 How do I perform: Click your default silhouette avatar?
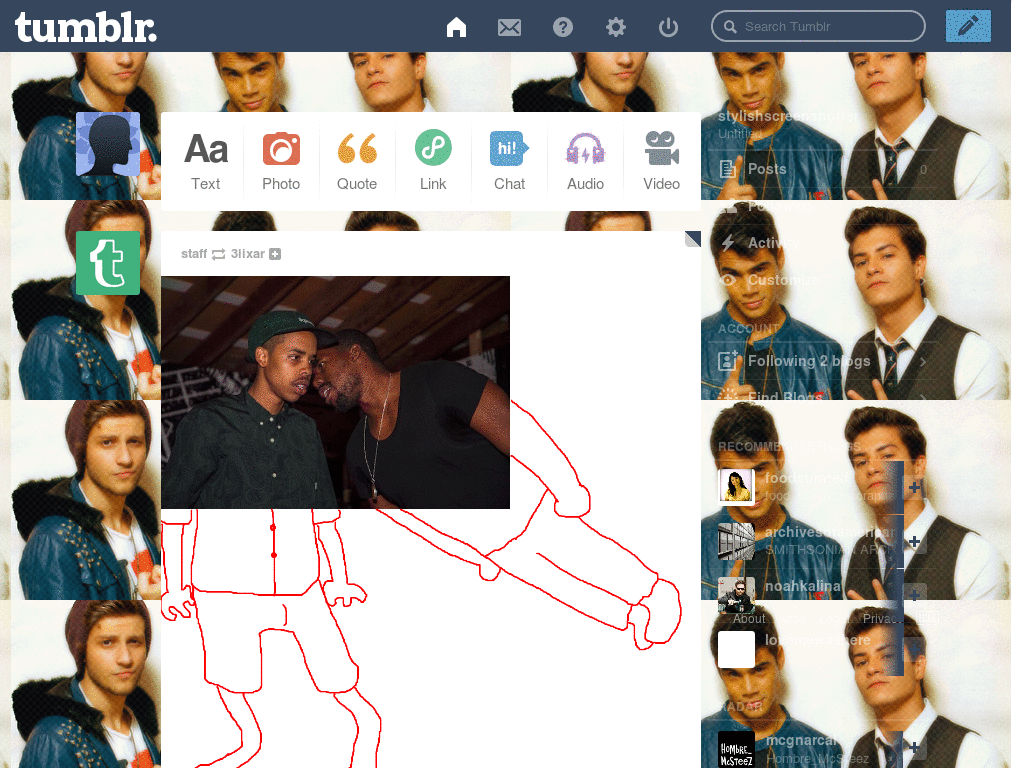click(108, 144)
